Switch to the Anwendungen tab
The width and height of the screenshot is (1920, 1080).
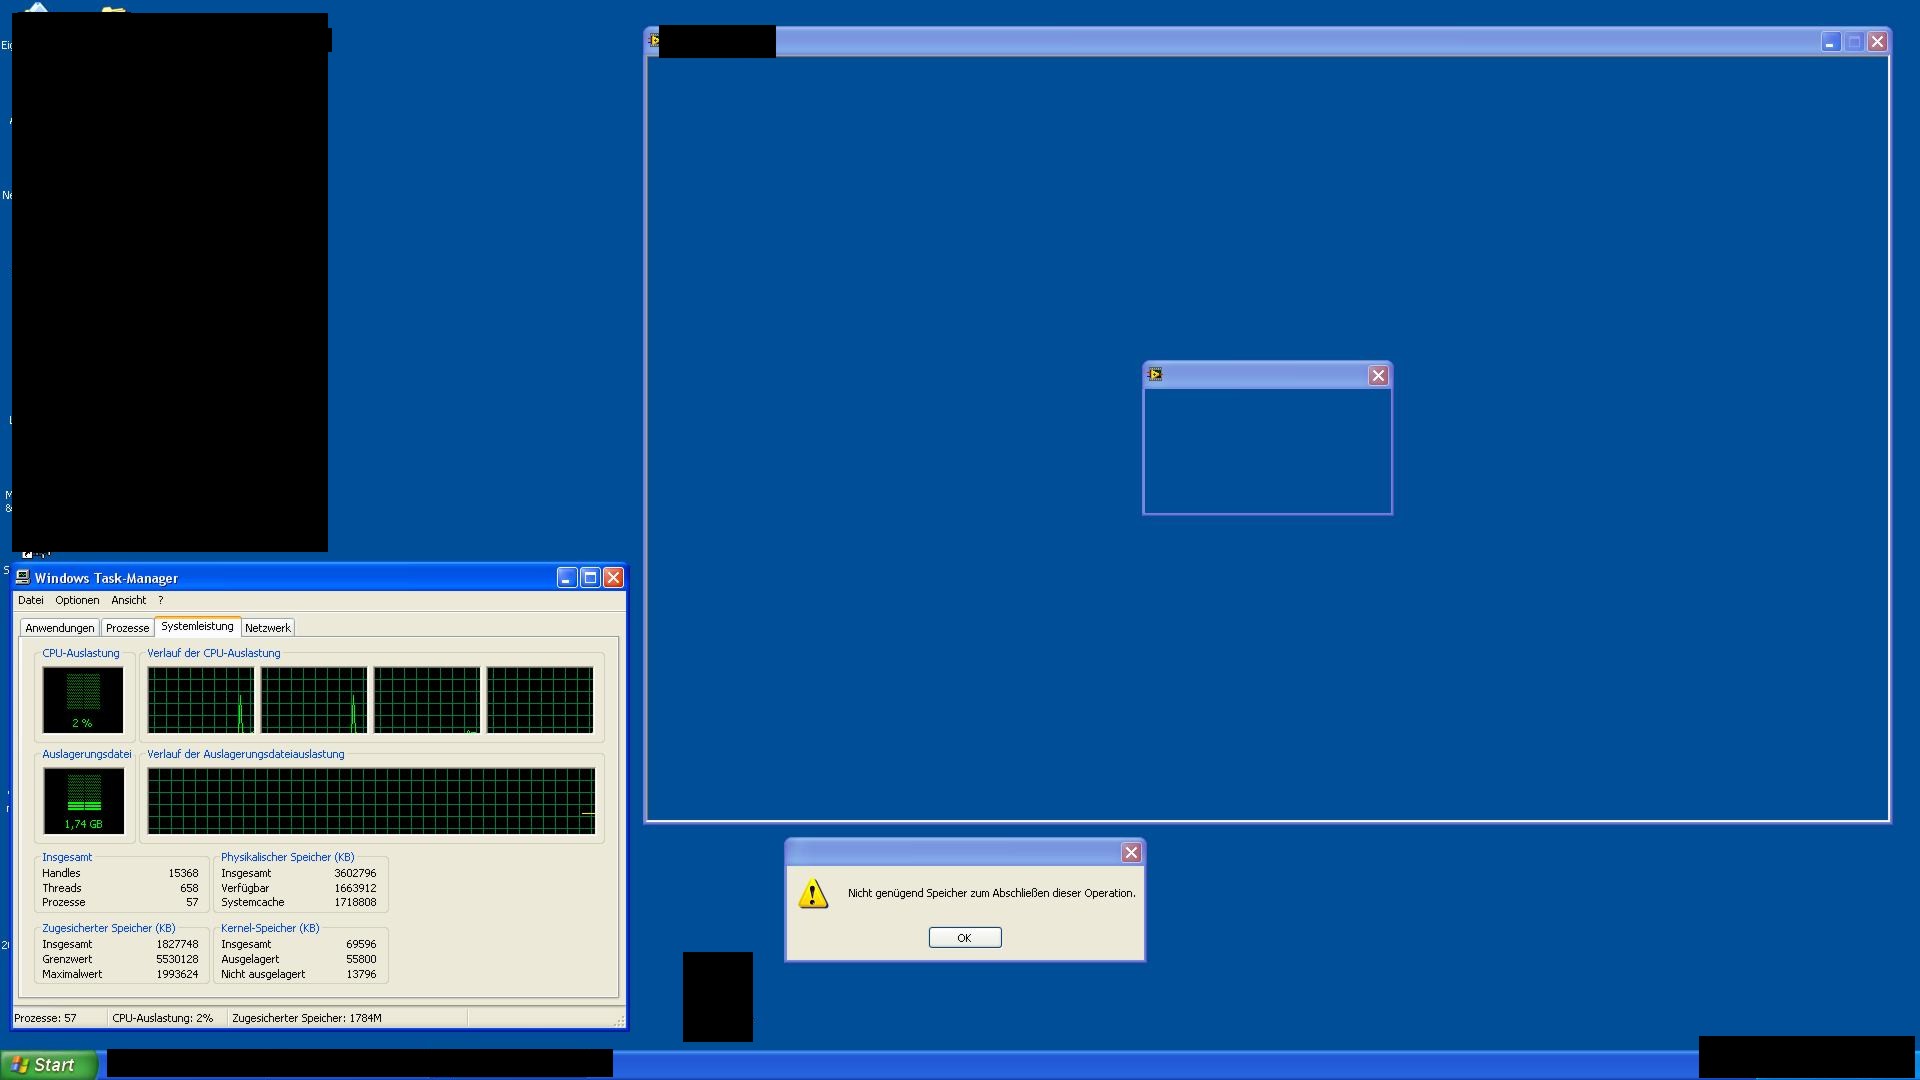tap(60, 628)
